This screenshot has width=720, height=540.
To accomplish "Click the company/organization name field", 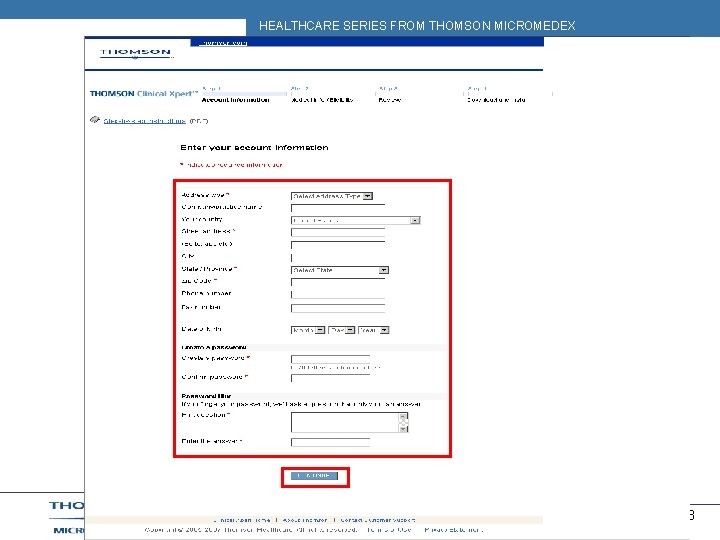I will pyautogui.click(x=338, y=208).
